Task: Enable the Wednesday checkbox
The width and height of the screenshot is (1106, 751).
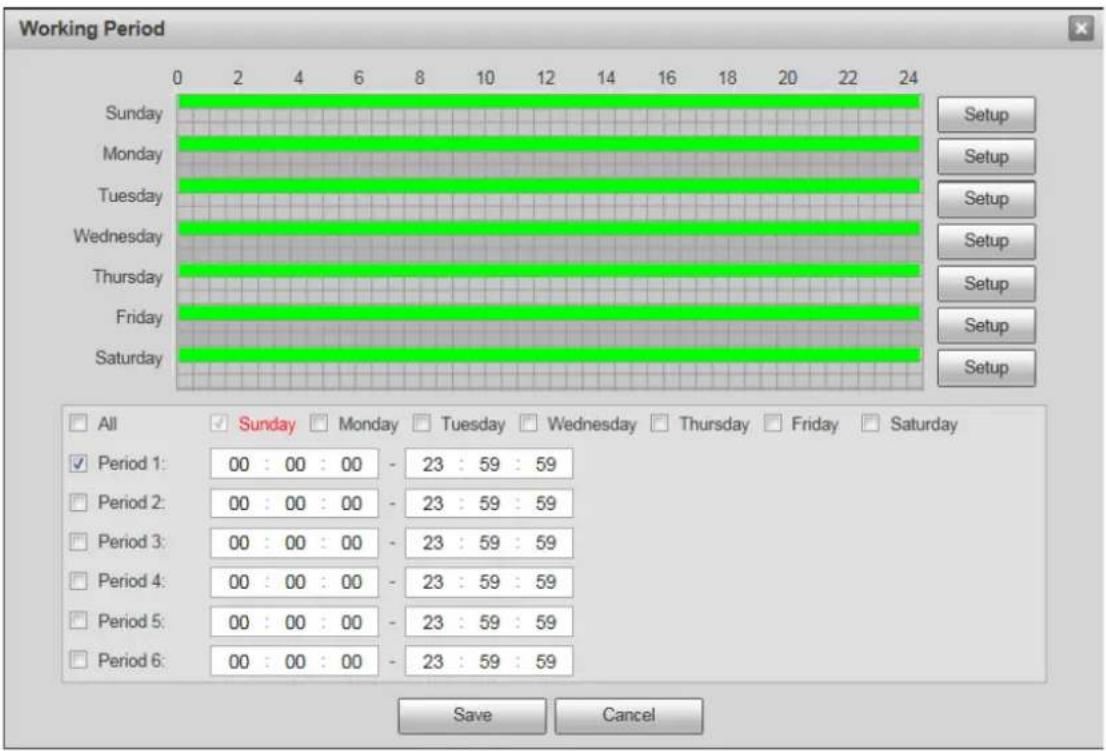Action: pyautogui.click(x=528, y=423)
